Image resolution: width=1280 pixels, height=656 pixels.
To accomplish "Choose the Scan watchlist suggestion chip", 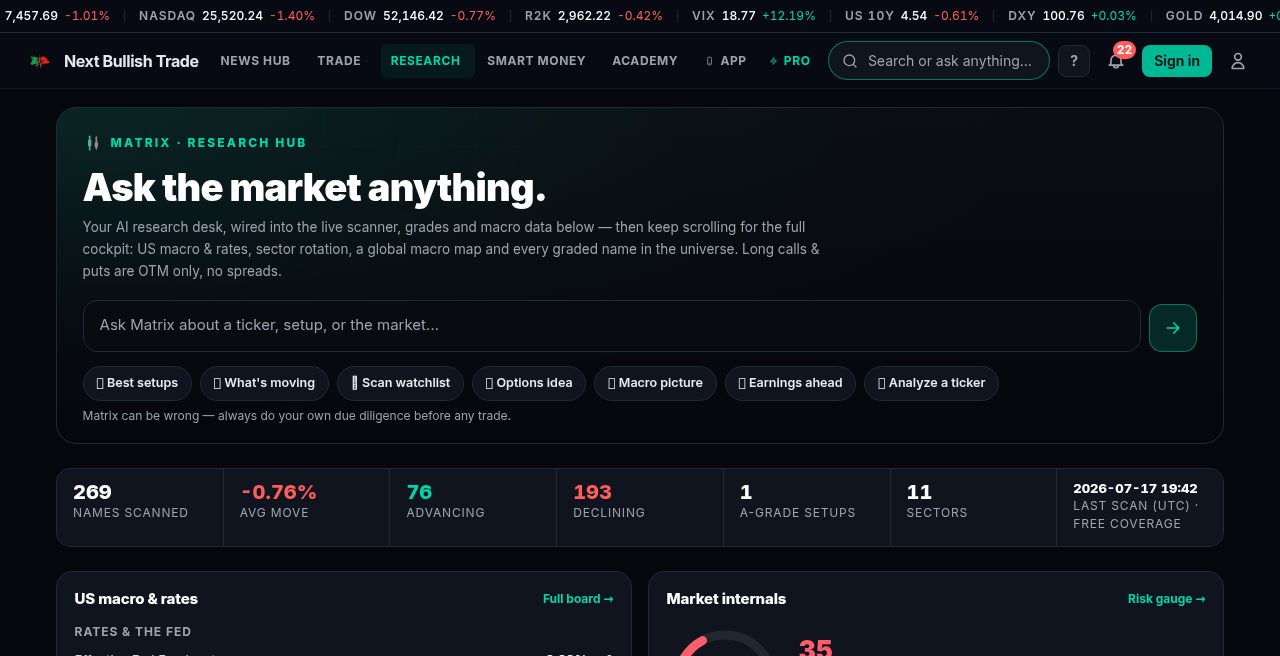I will 401,383.
